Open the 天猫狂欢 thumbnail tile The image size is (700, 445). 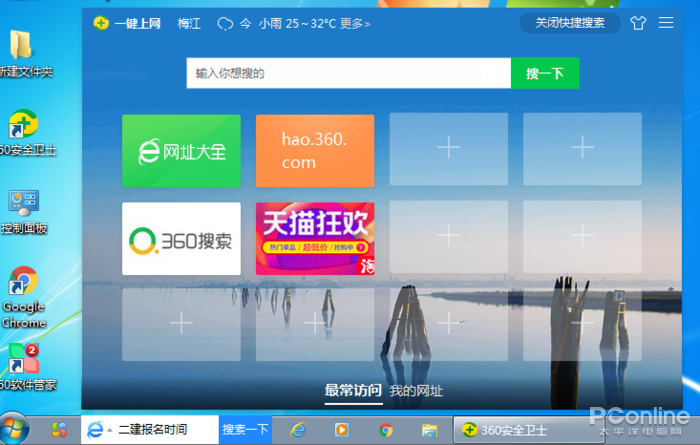coord(315,239)
